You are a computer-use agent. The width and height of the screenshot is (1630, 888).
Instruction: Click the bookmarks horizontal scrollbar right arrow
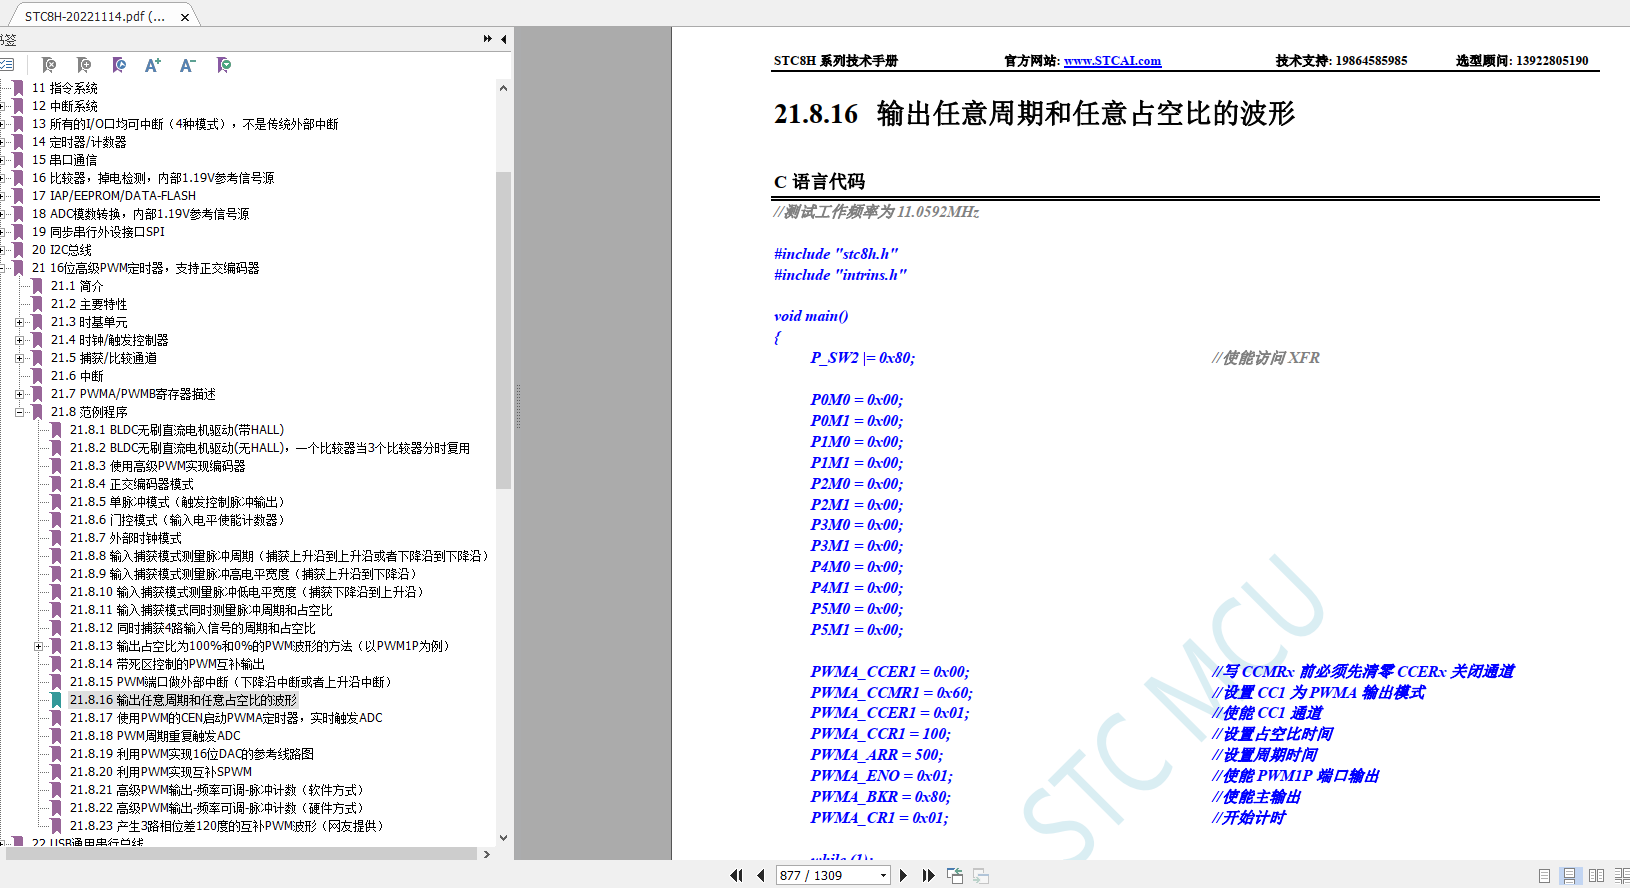(x=487, y=854)
